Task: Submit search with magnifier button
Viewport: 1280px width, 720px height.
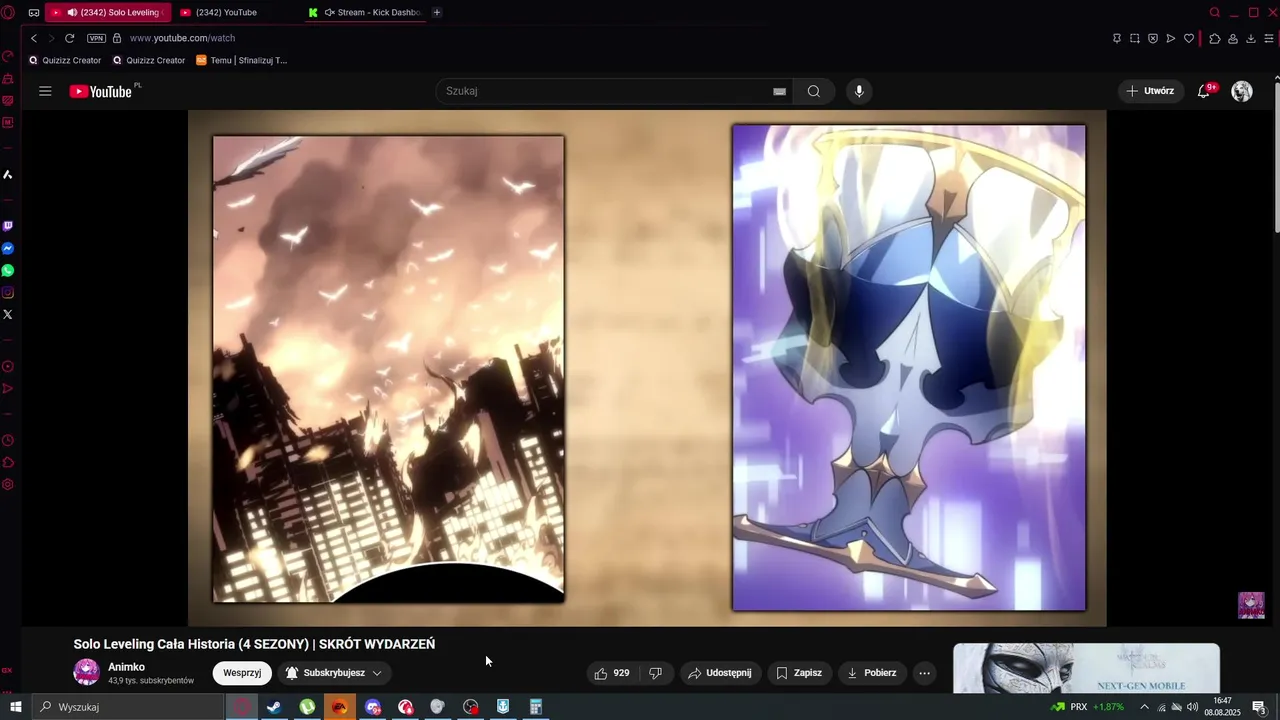Action: tap(814, 91)
